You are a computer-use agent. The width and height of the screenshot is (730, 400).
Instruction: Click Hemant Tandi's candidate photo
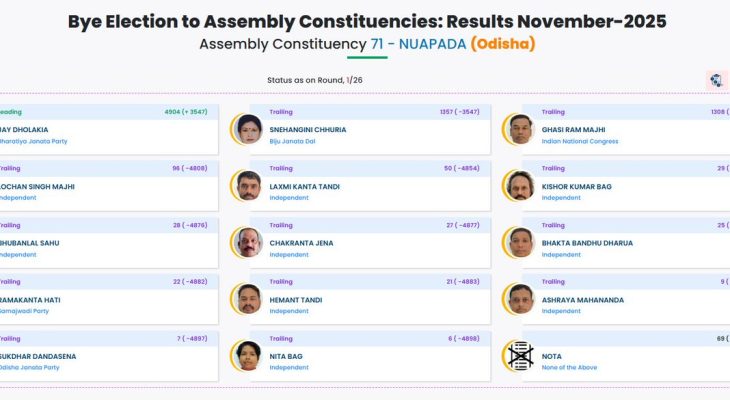[247, 299]
